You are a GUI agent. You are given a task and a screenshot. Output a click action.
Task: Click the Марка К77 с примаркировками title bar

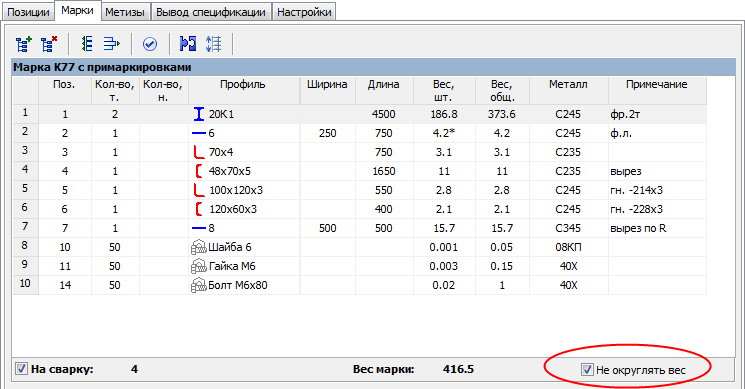373,67
